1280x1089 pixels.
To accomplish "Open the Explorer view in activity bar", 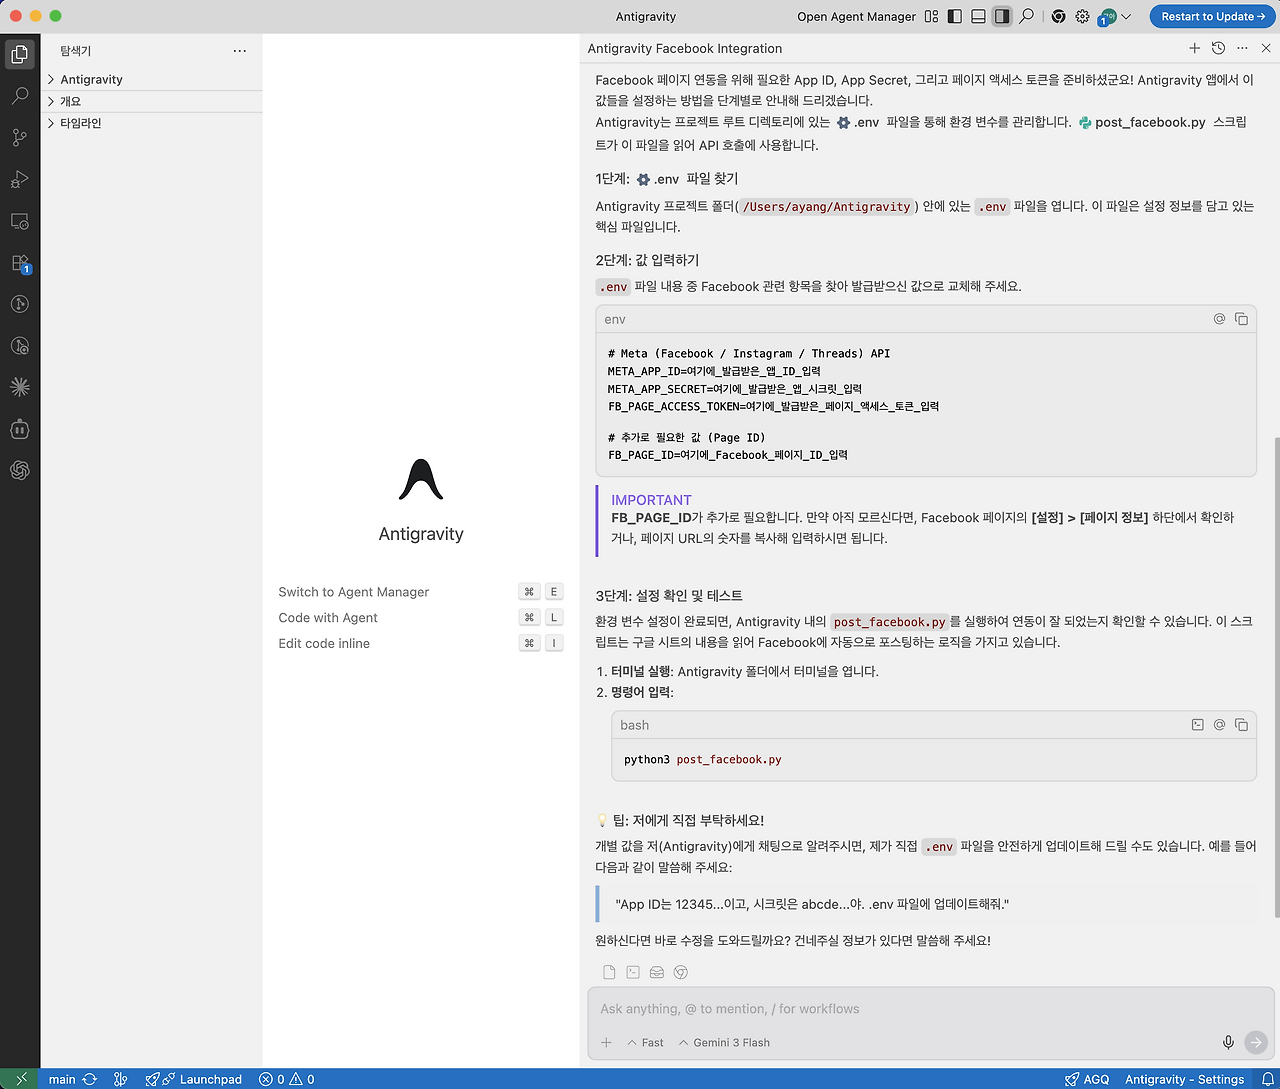I will click(x=20, y=54).
